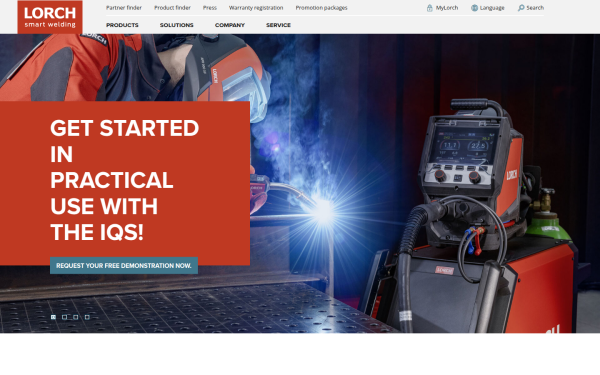Image resolution: width=600 pixels, height=375 pixels.
Task: Click the Lorch smart welding logo
Action: (x=50, y=17)
